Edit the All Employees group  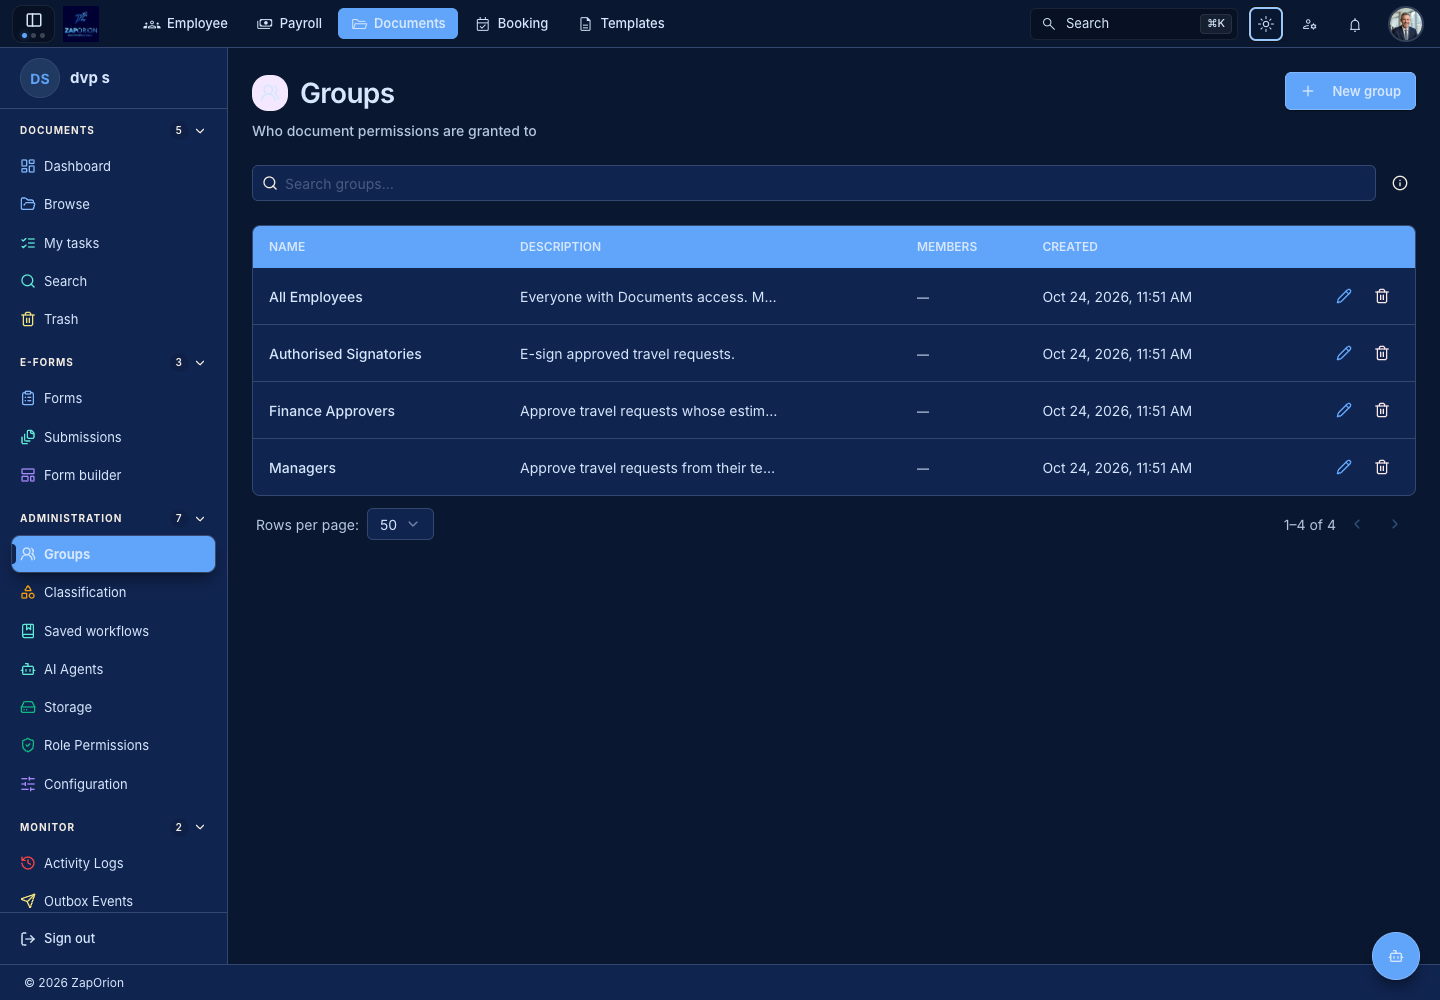tap(1344, 296)
